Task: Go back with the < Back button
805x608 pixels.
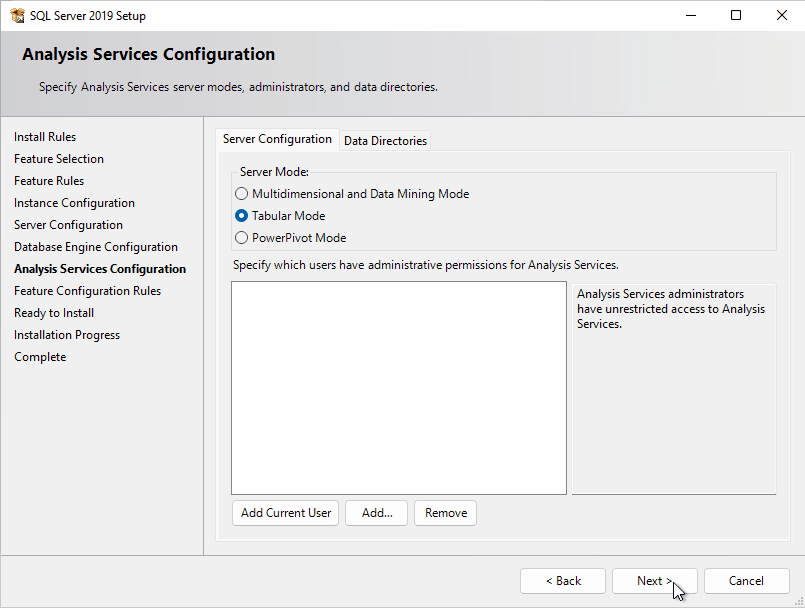Action: (x=563, y=581)
